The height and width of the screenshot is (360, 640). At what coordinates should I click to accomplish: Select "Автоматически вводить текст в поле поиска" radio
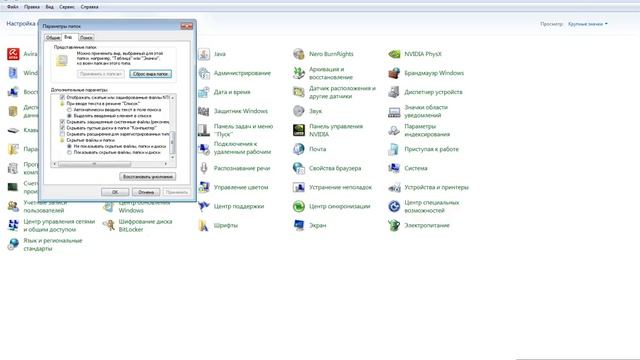click(x=69, y=110)
